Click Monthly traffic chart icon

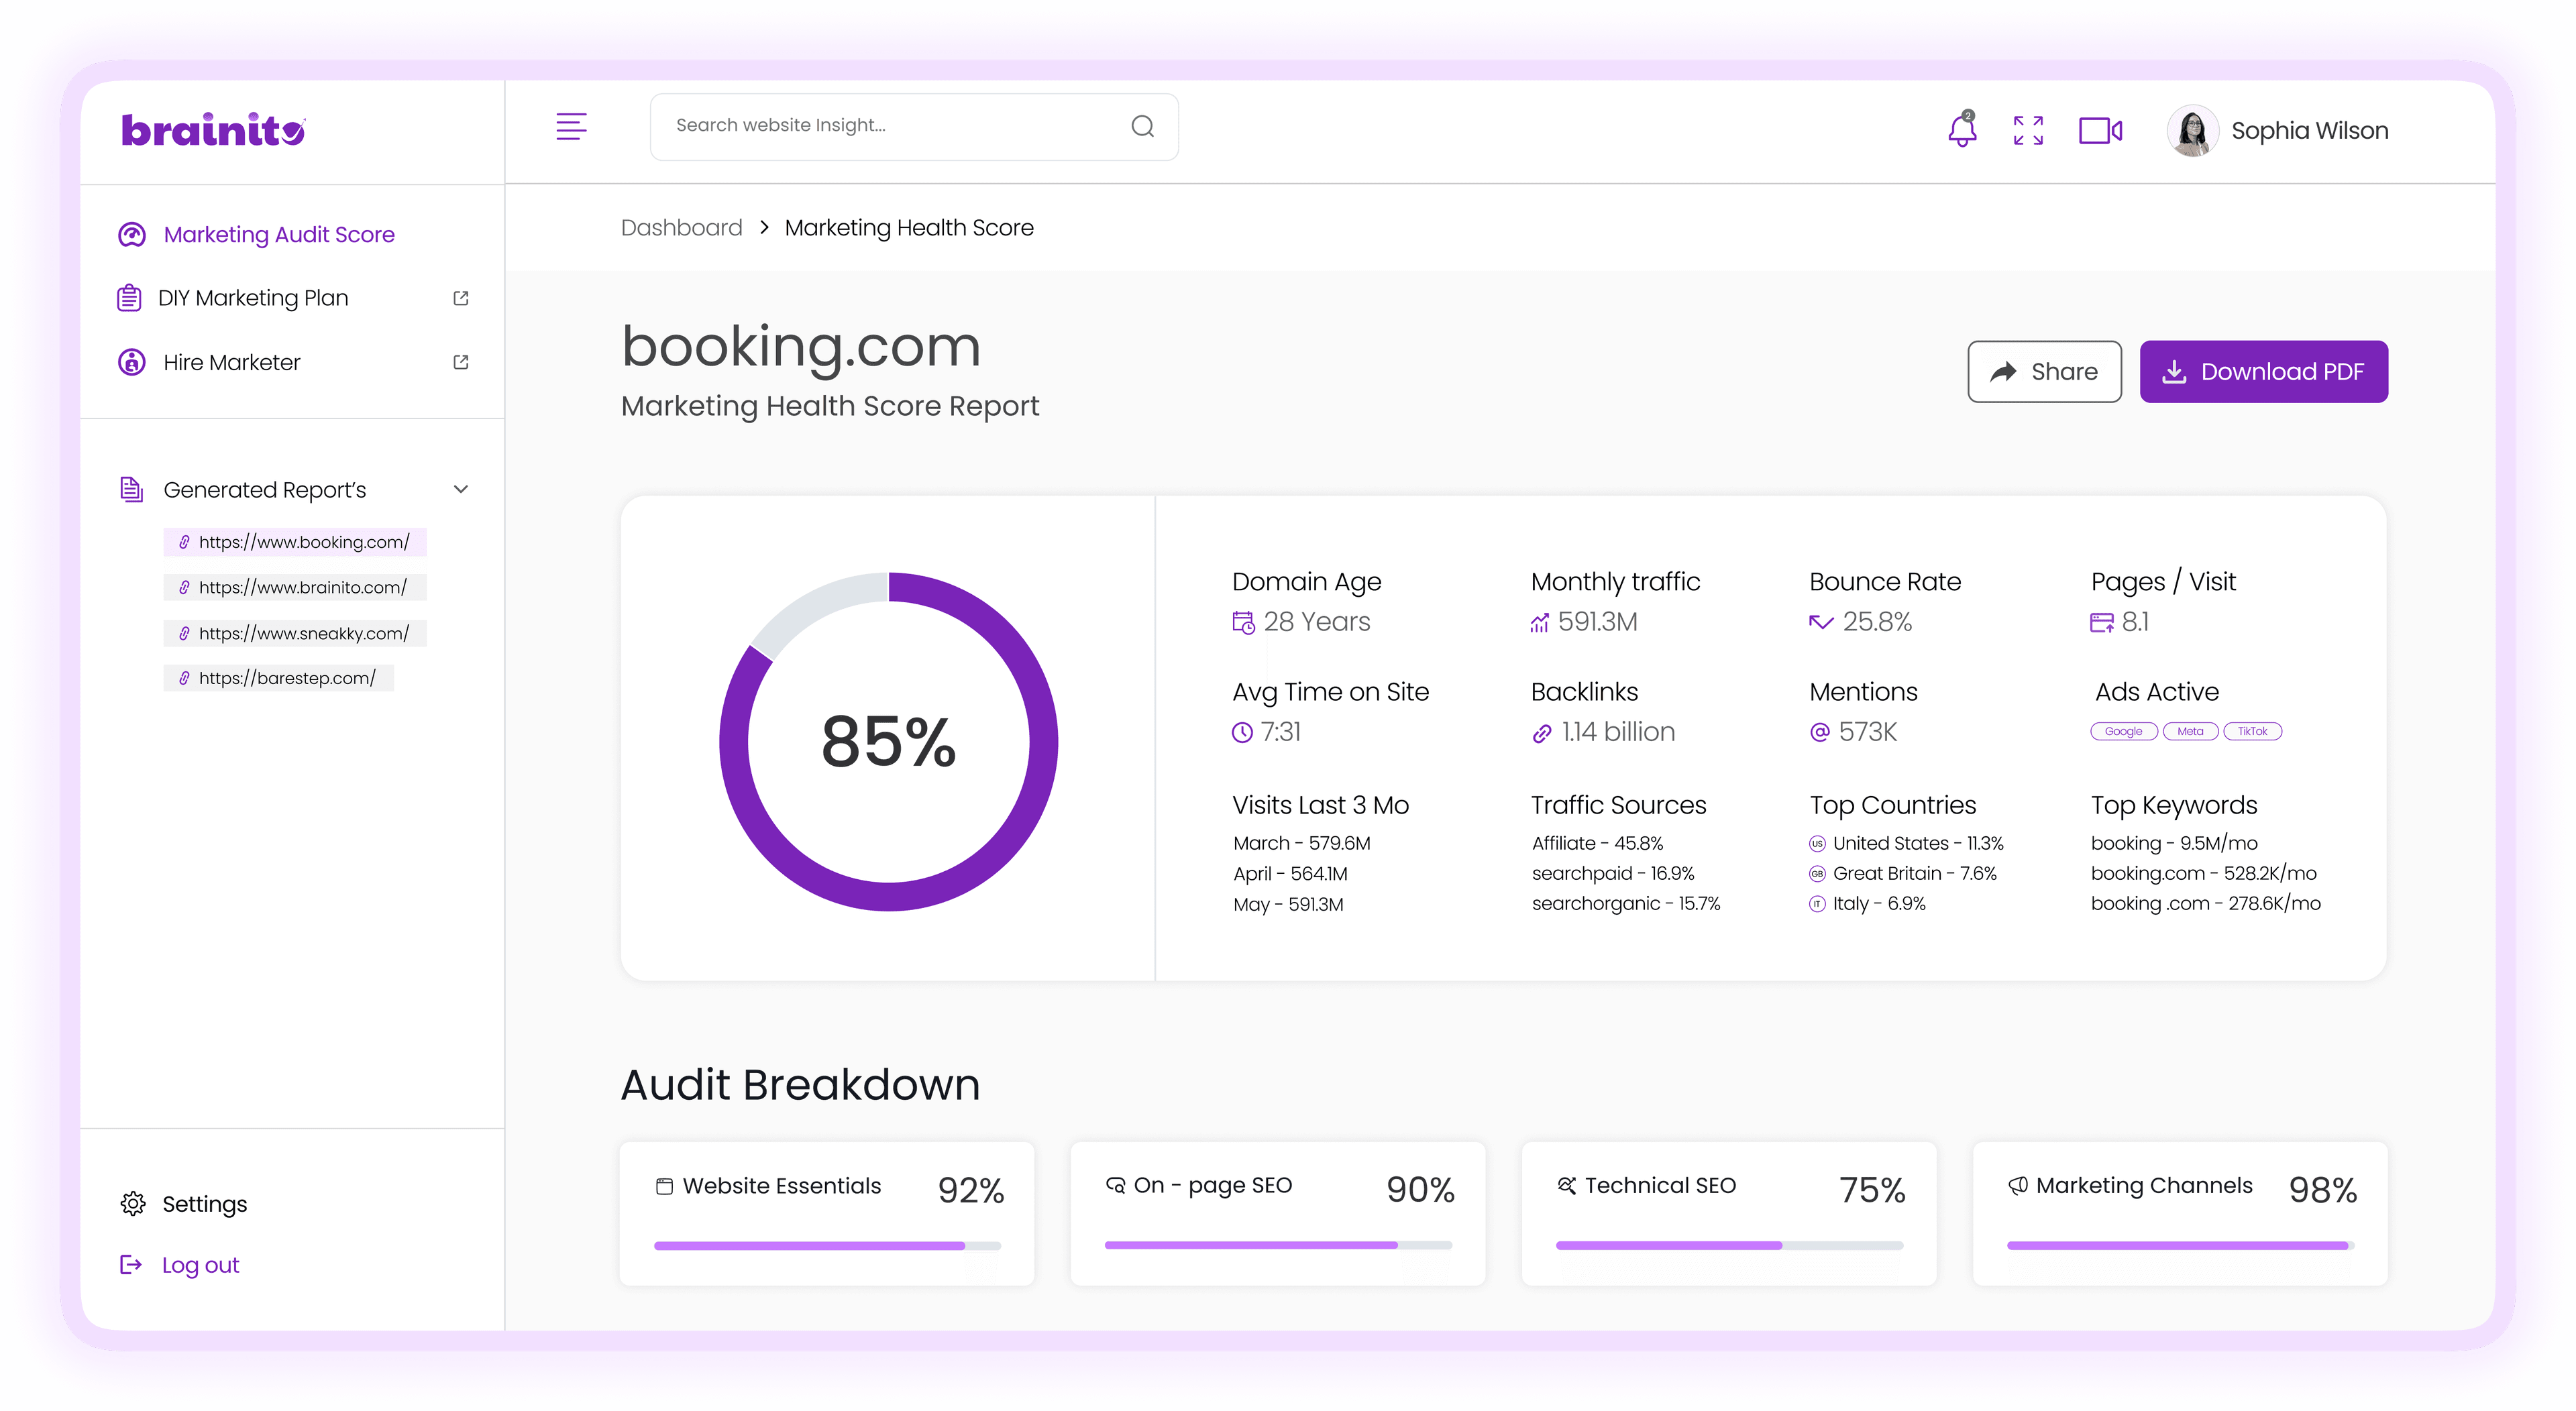[x=1539, y=622]
